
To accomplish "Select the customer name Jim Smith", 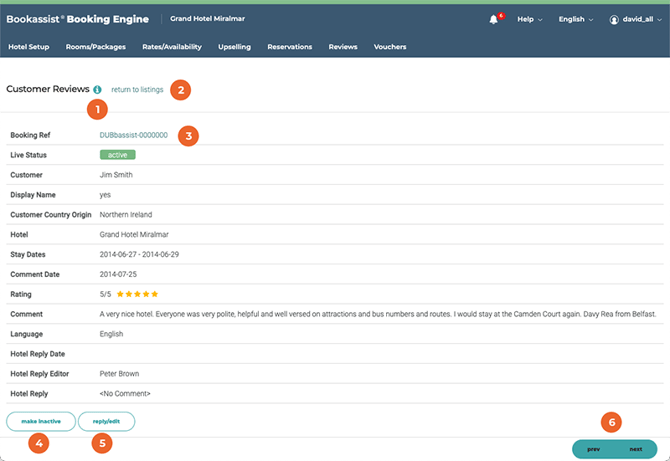I will click(116, 175).
